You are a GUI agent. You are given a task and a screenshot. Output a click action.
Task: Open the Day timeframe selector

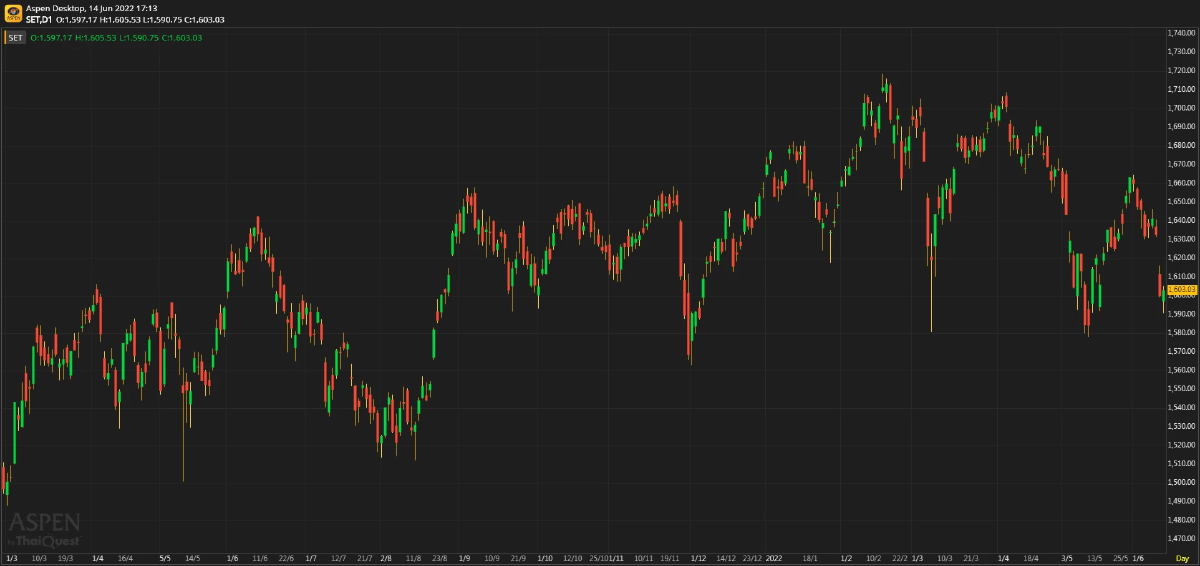(1182, 558)
